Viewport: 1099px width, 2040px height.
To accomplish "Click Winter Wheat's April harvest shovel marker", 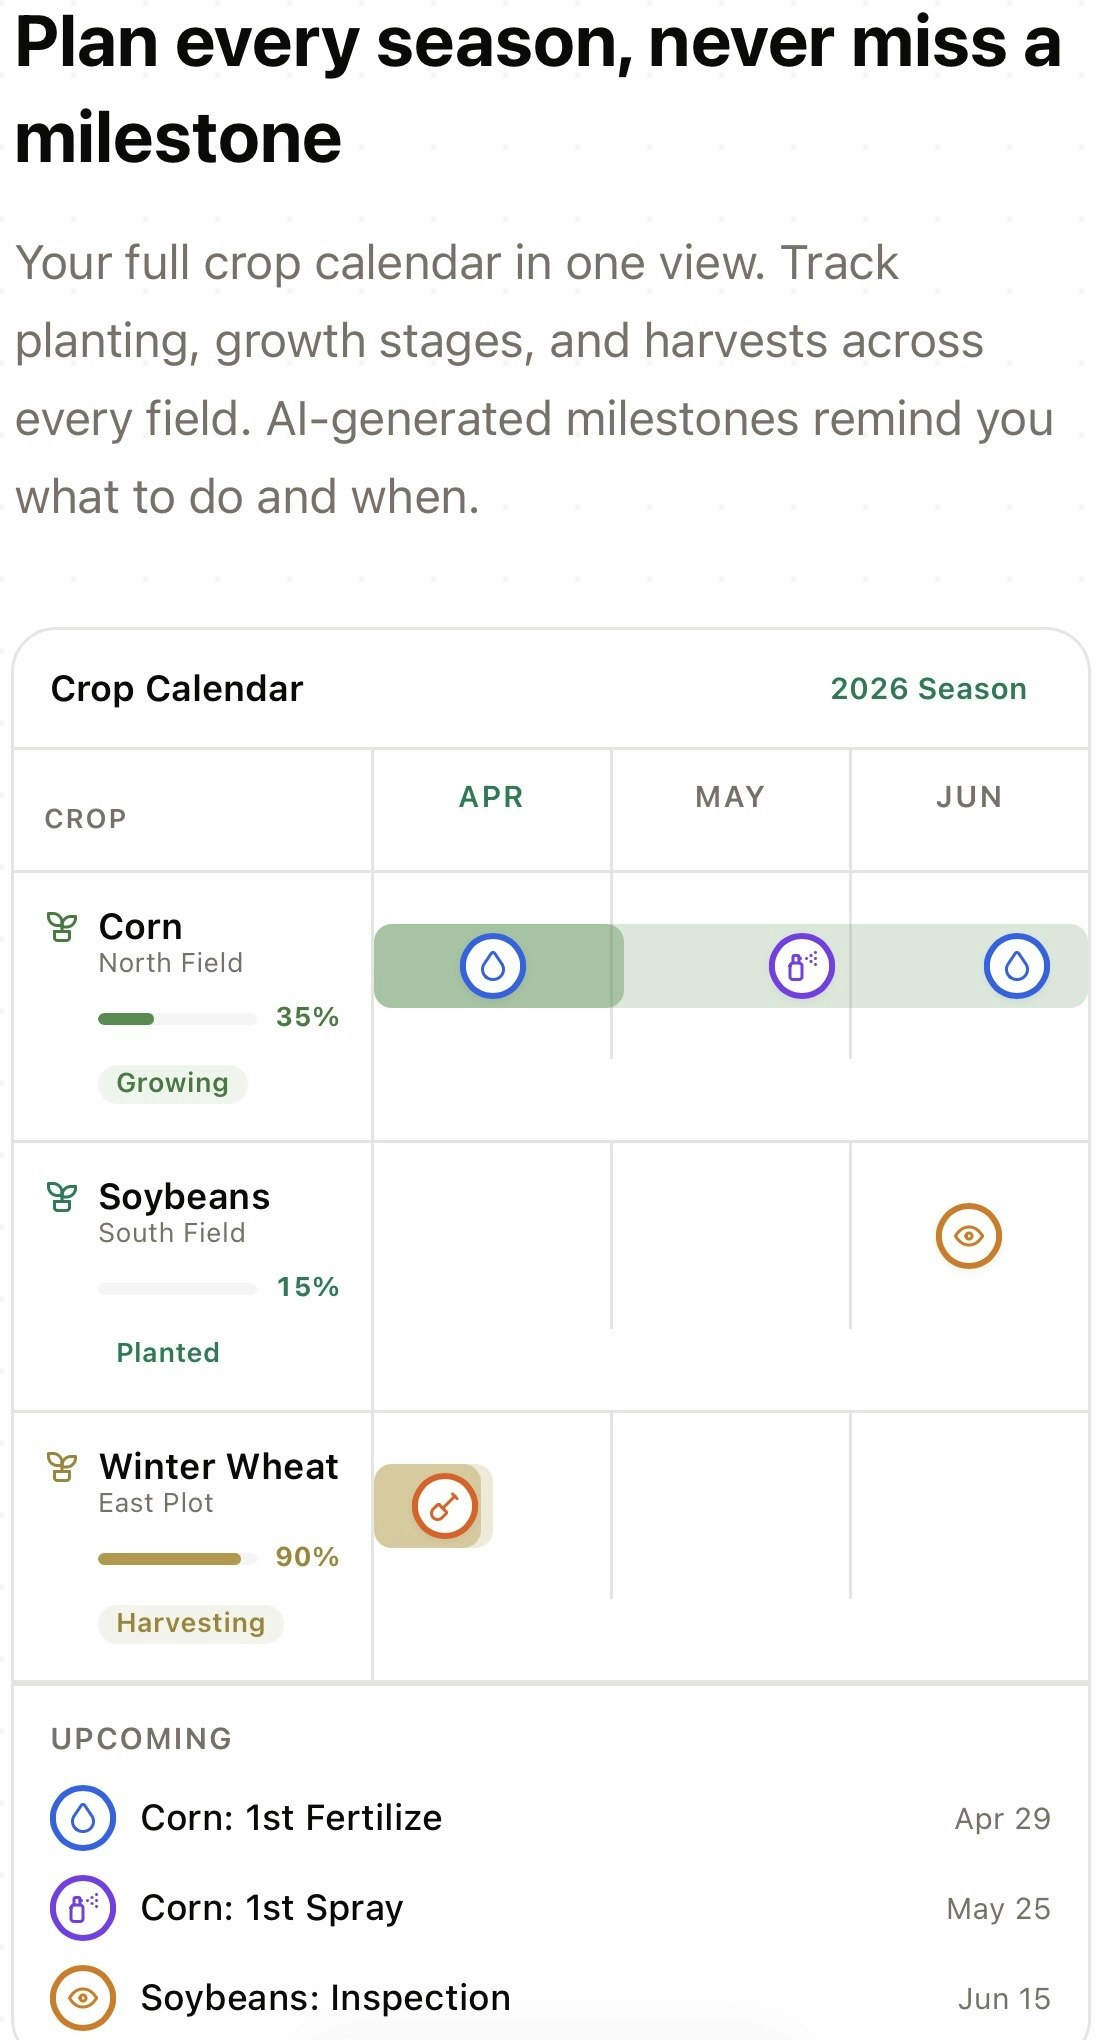I will click(x=445, y=1505).
